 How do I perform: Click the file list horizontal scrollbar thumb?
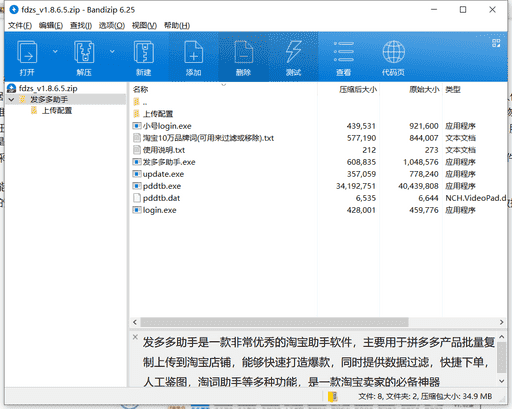274,322
